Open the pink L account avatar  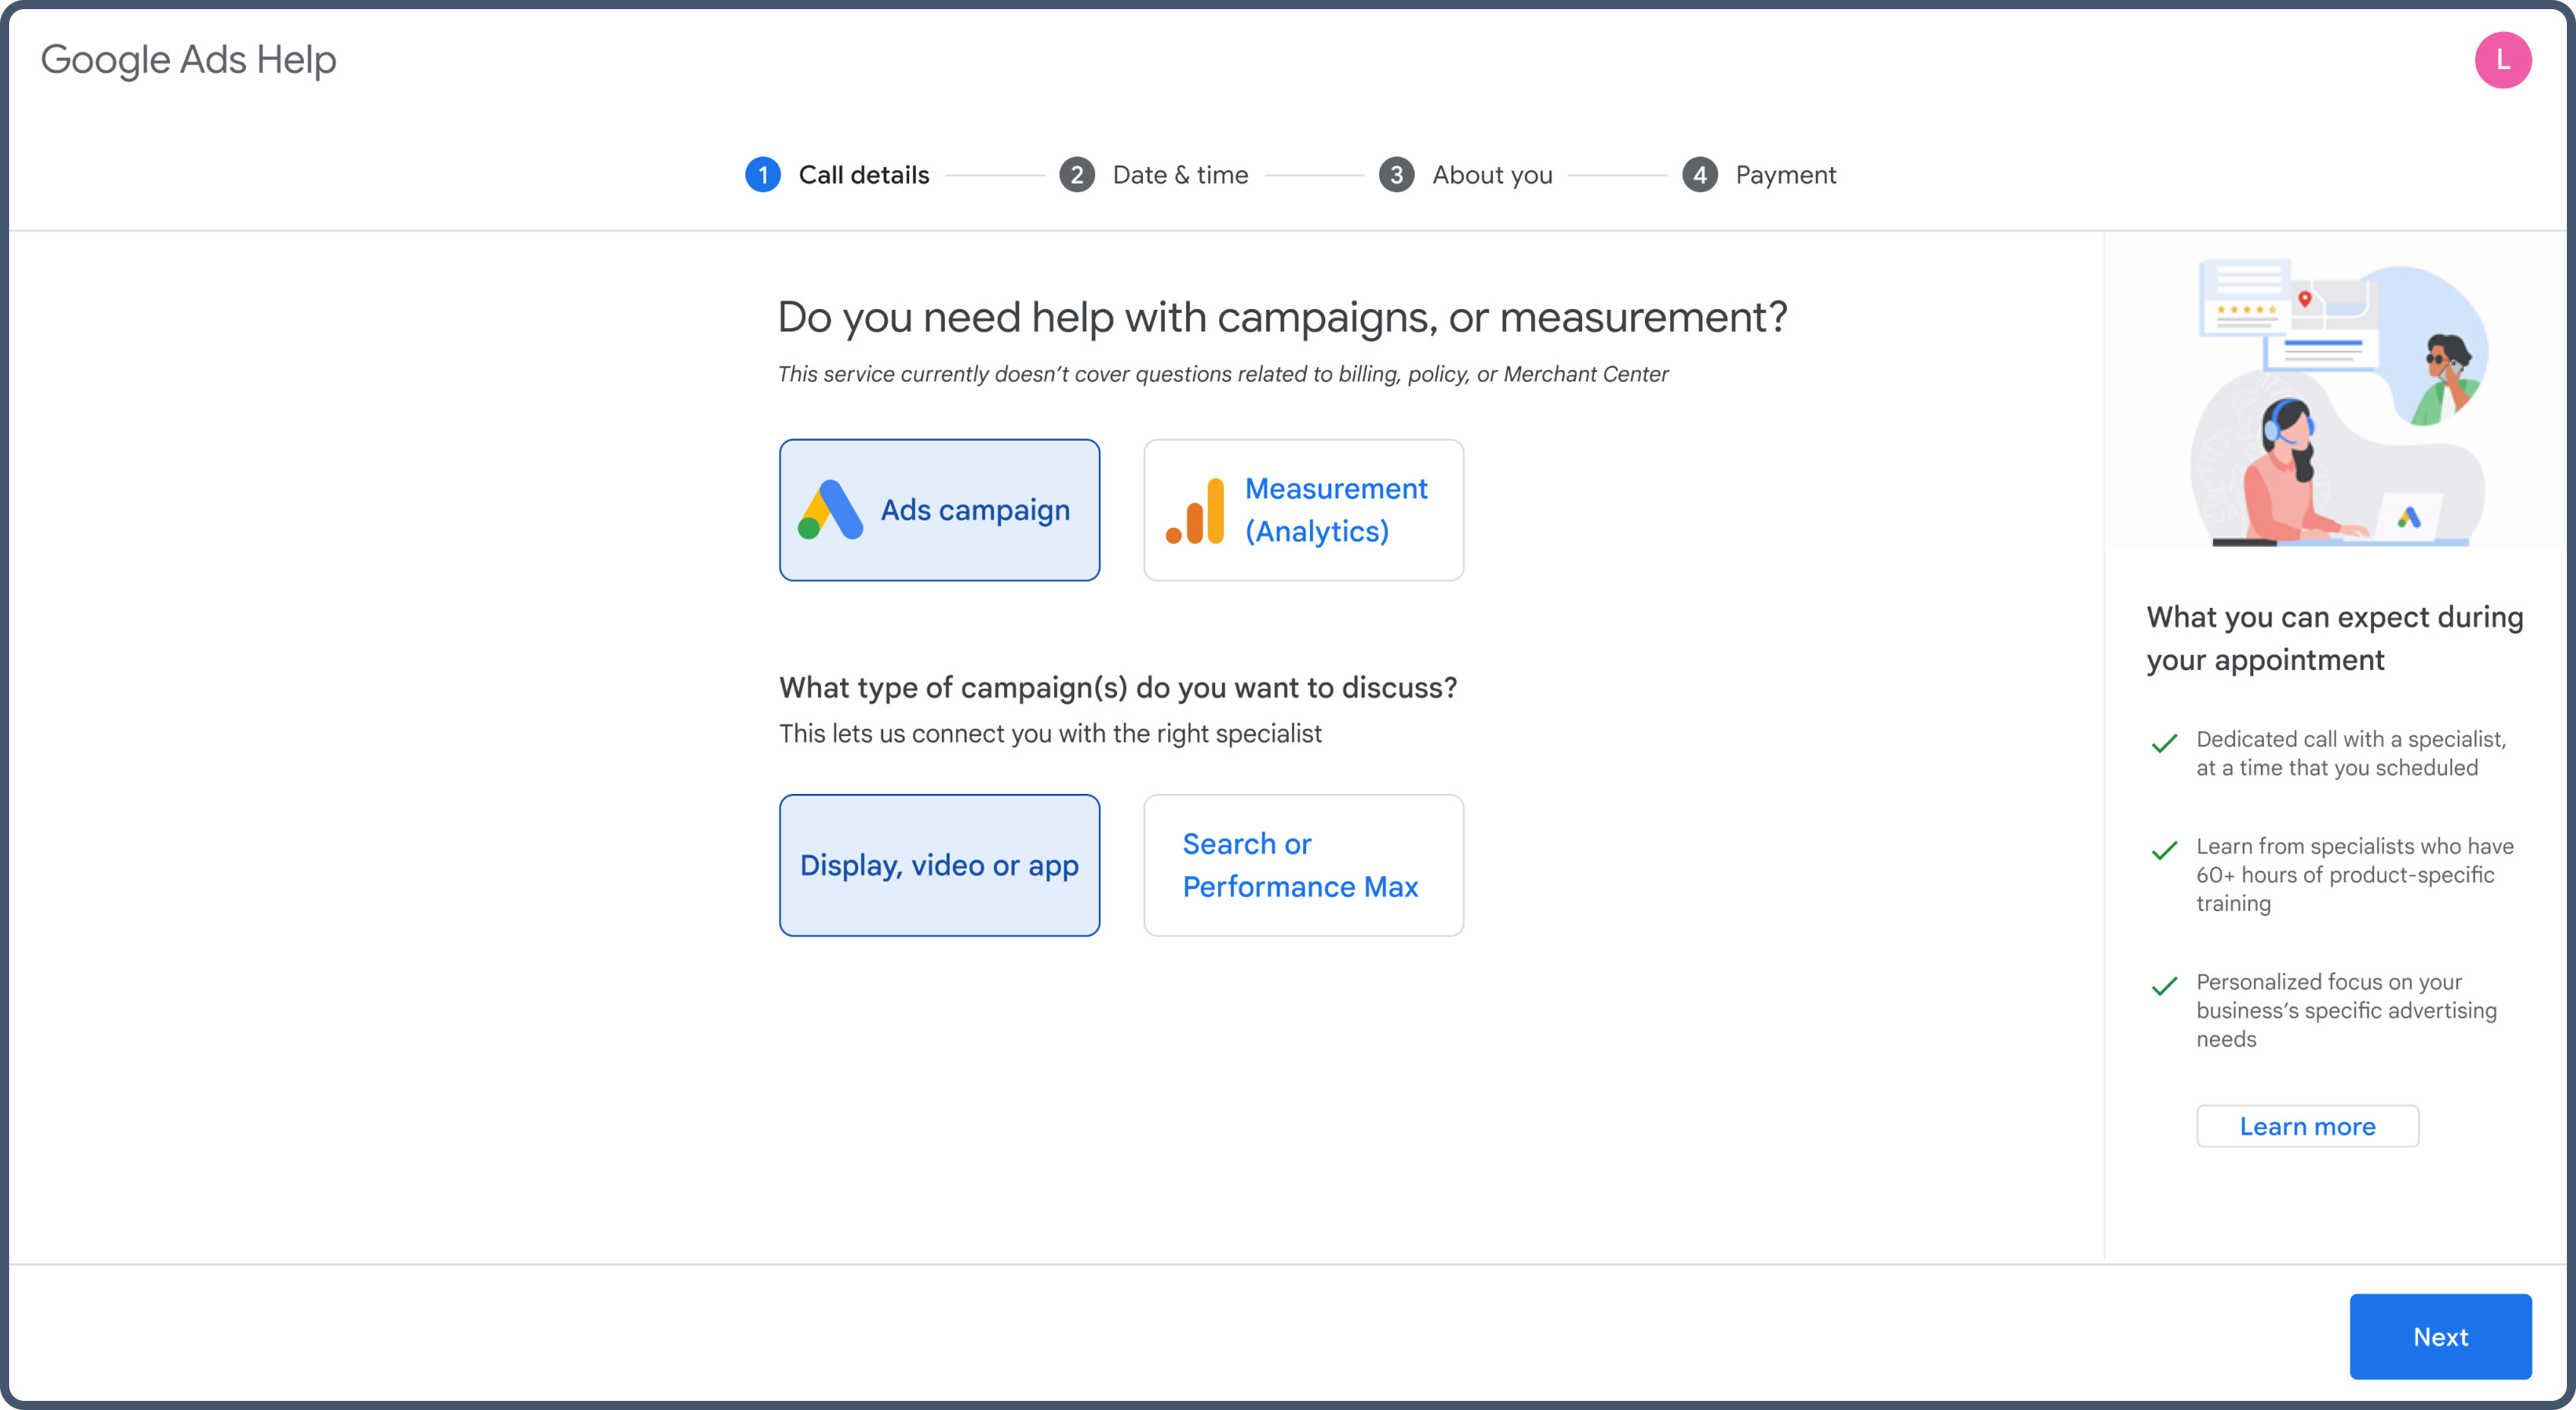point(2502,60)
